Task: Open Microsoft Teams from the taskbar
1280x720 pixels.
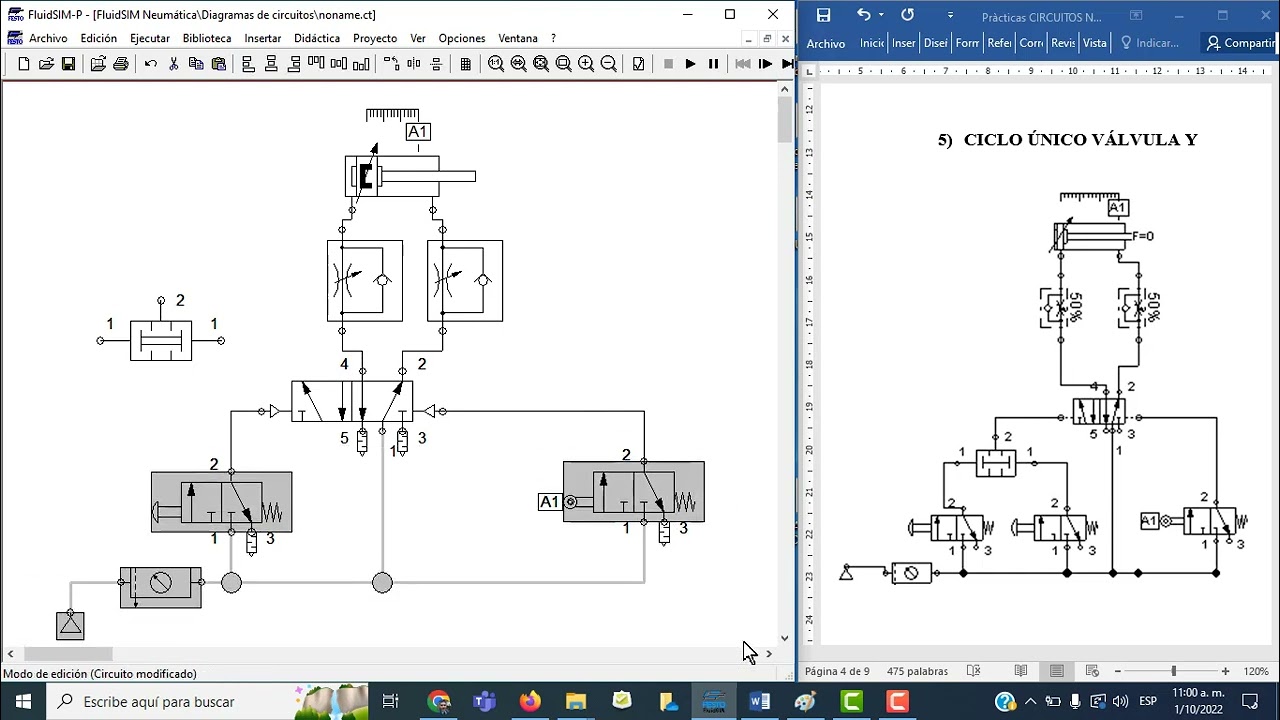Action: pyautogui.click(x=484, y=701)
